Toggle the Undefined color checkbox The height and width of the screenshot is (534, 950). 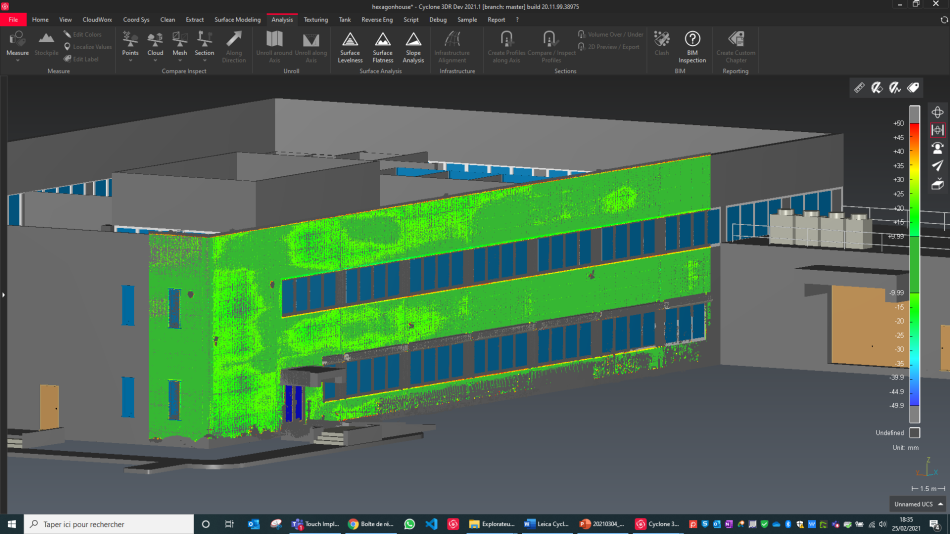pyautogui.click(x=914, y=432)
